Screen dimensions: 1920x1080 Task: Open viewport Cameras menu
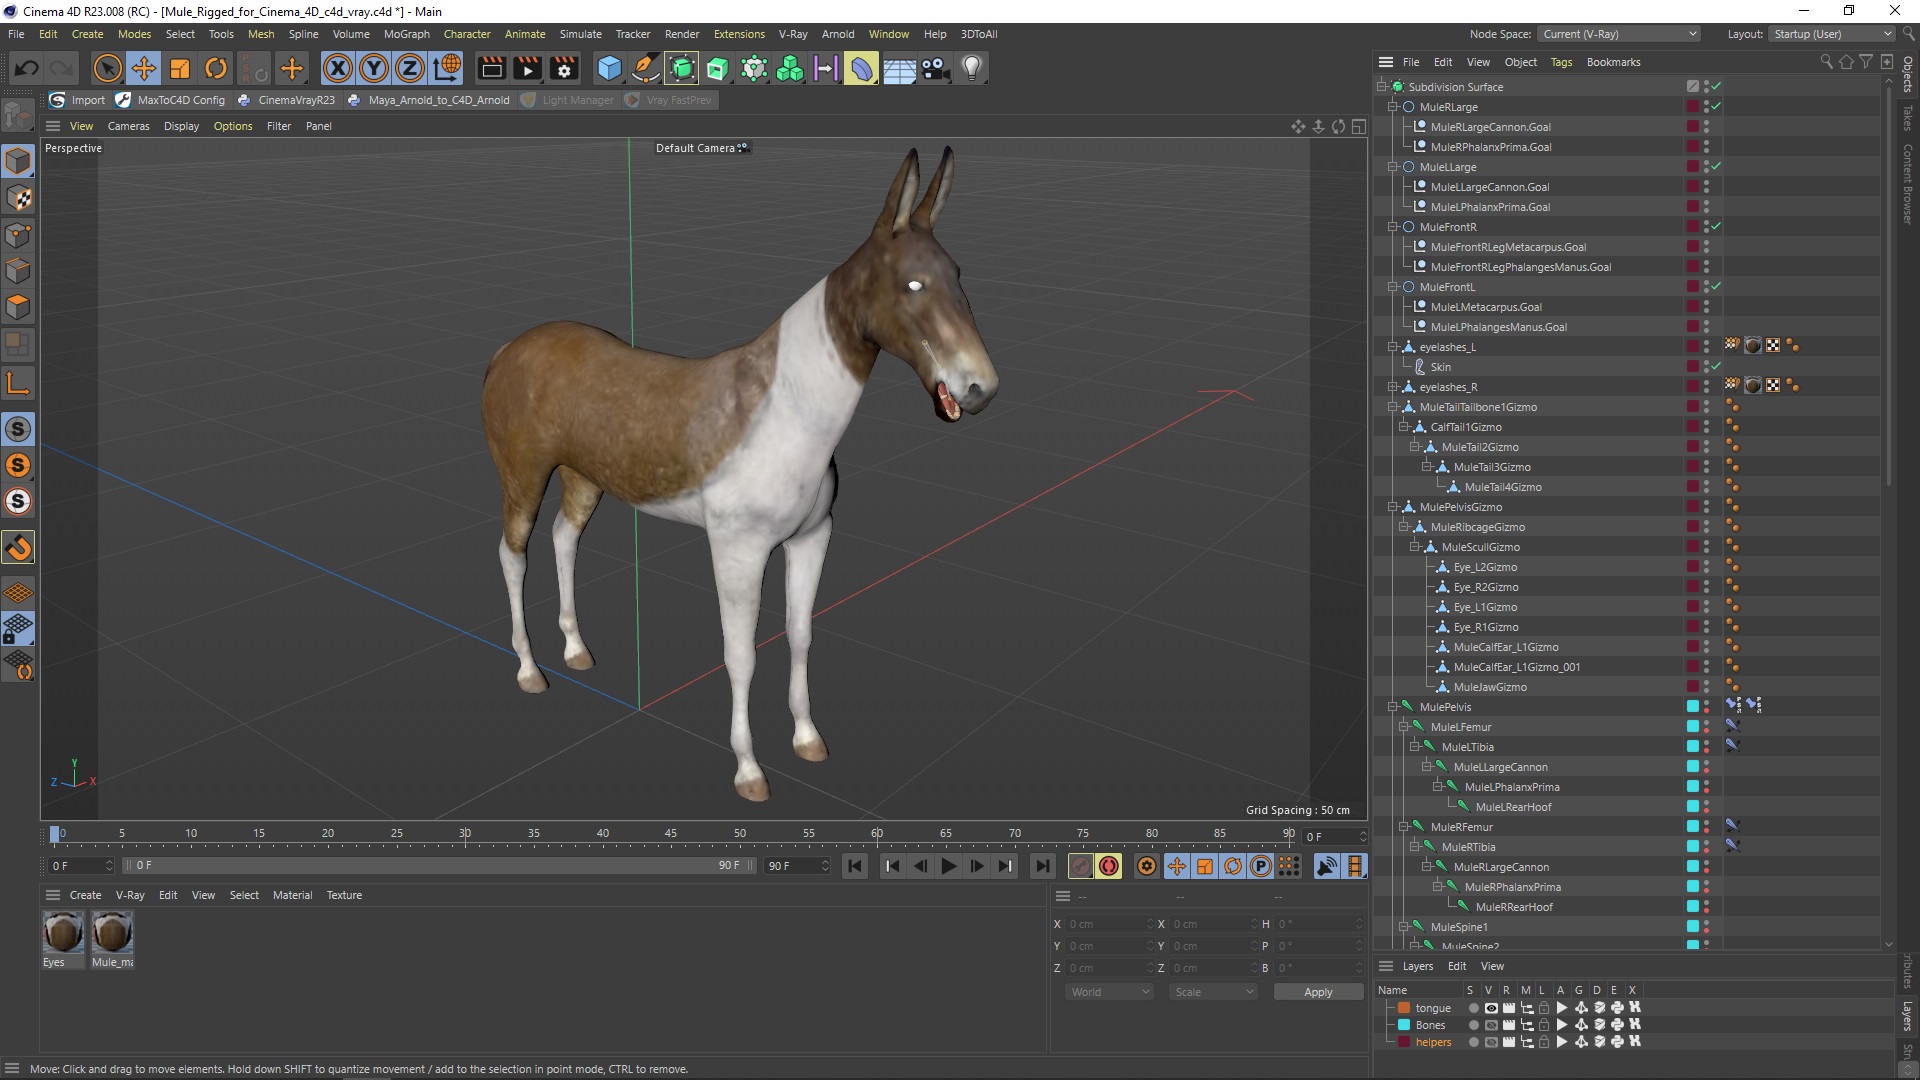(x=128, y=126)
